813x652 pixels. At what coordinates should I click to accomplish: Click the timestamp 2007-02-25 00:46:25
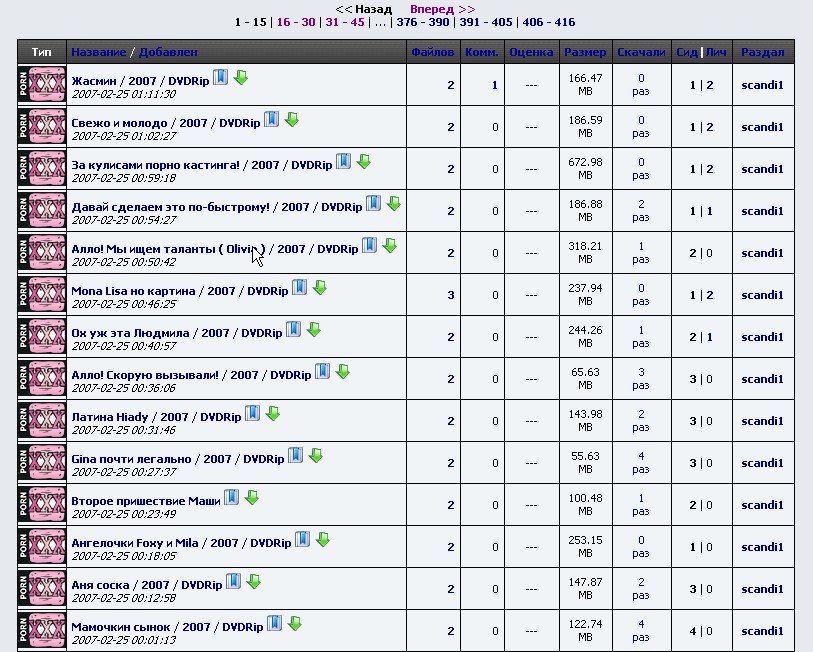click(x=124, y=304)
